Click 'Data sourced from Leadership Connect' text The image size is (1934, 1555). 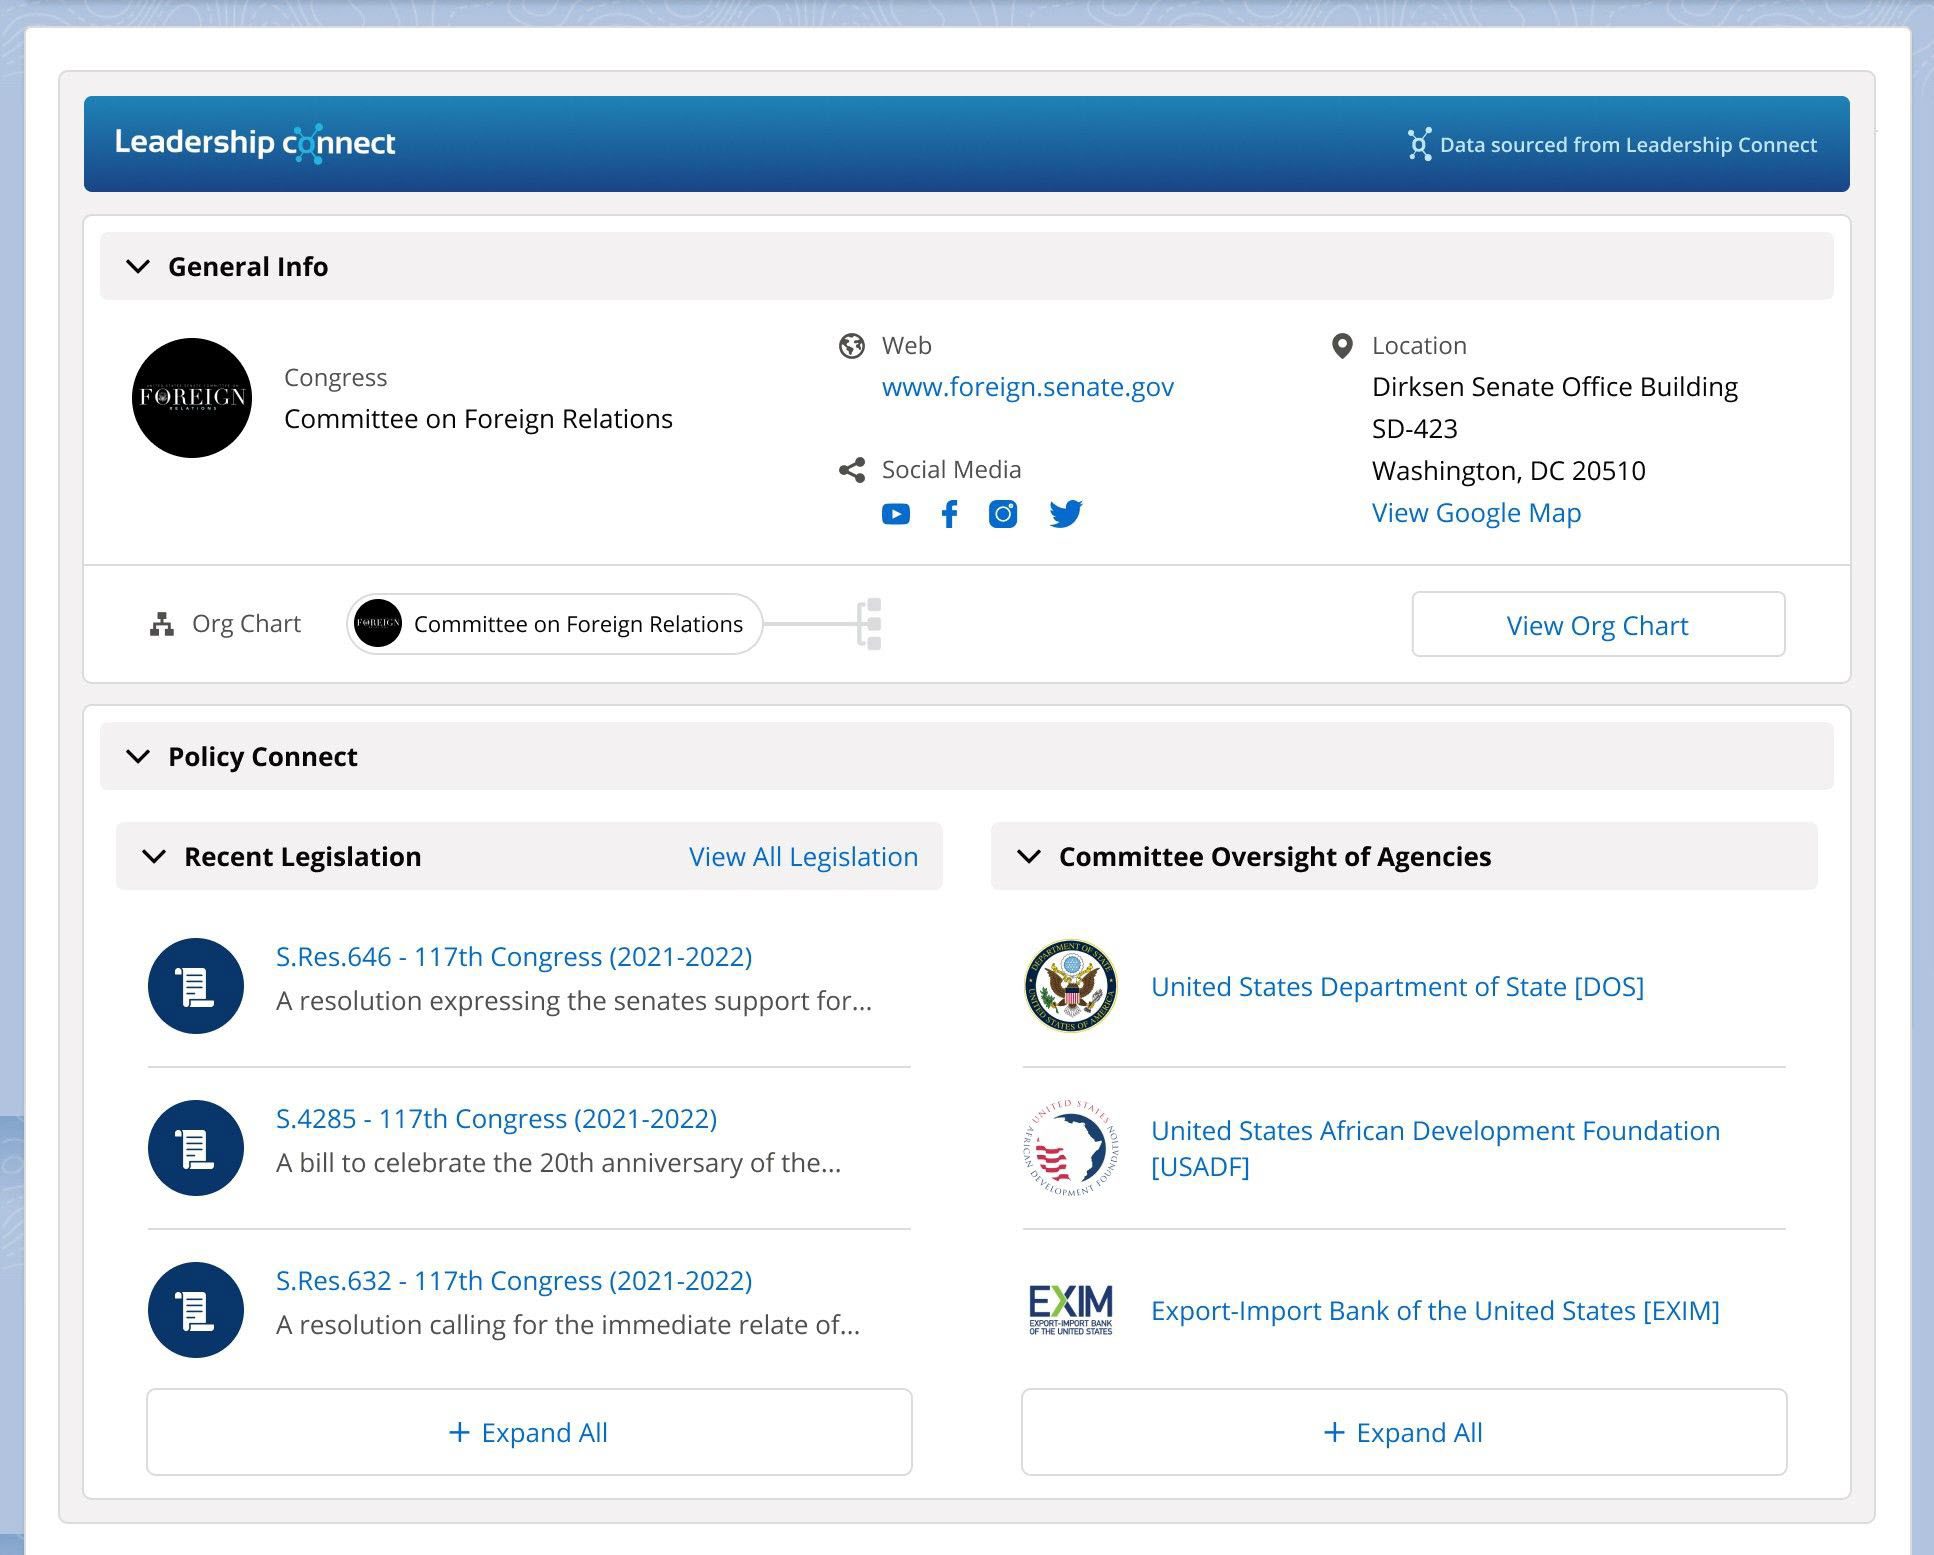(1628, 145)
